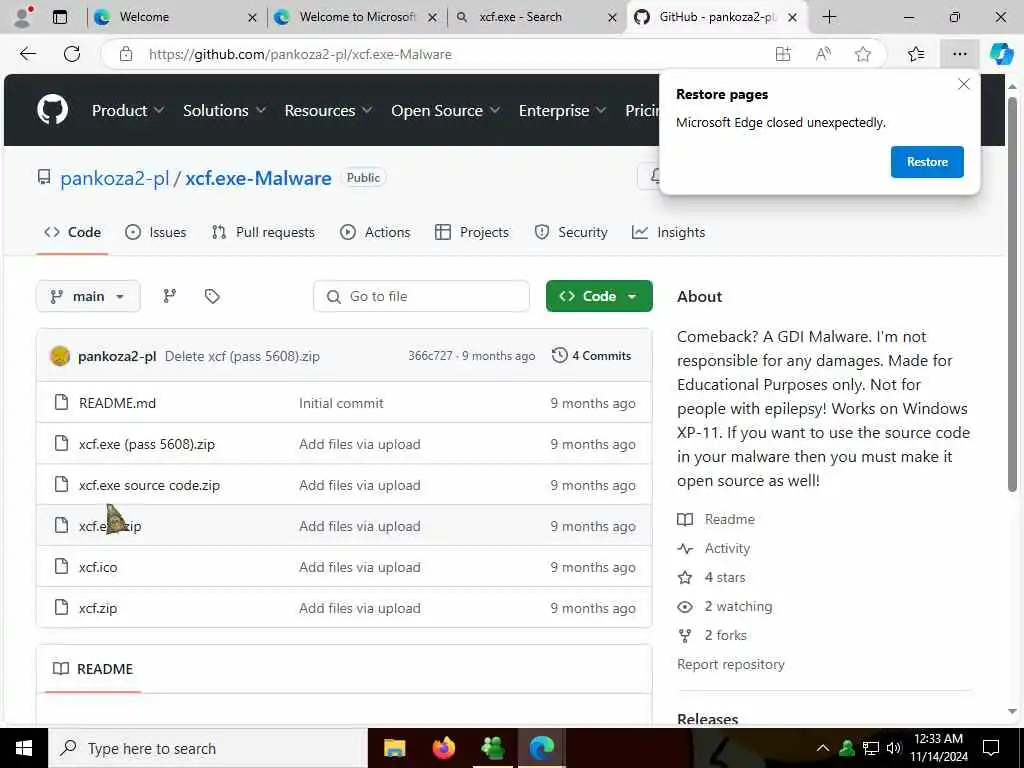This screenshot has width=1024, height=768.
Task: Switch to the Actions tab
Action: (x=375, y=232)
